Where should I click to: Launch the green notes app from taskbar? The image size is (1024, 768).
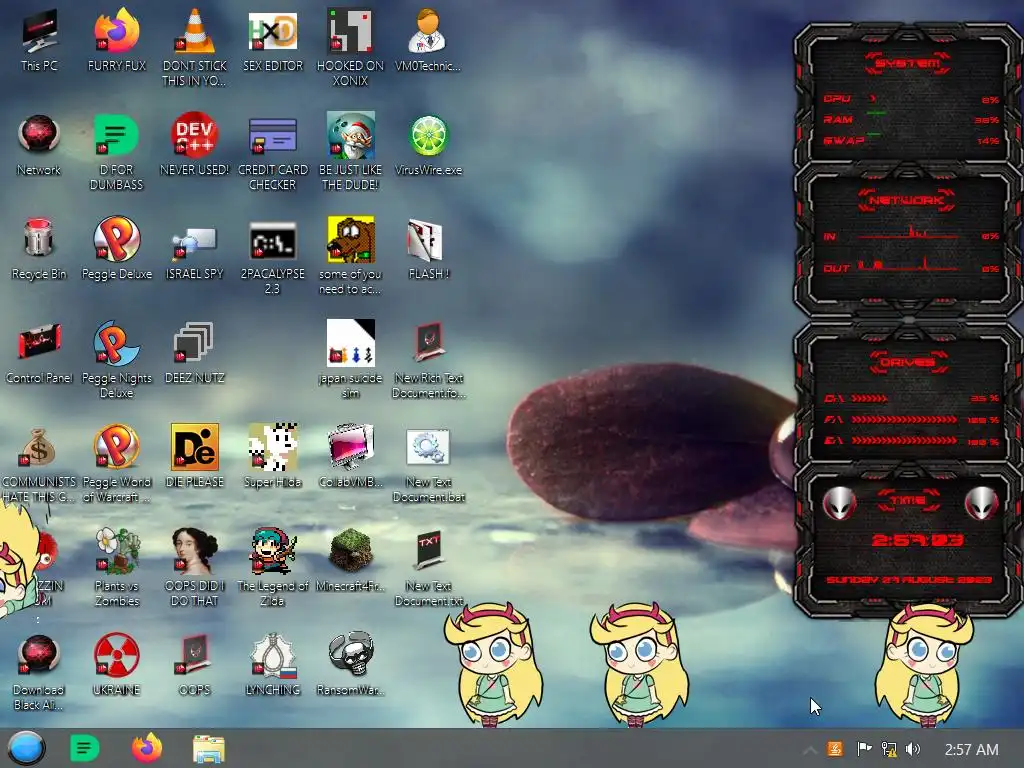pos(84,748)
